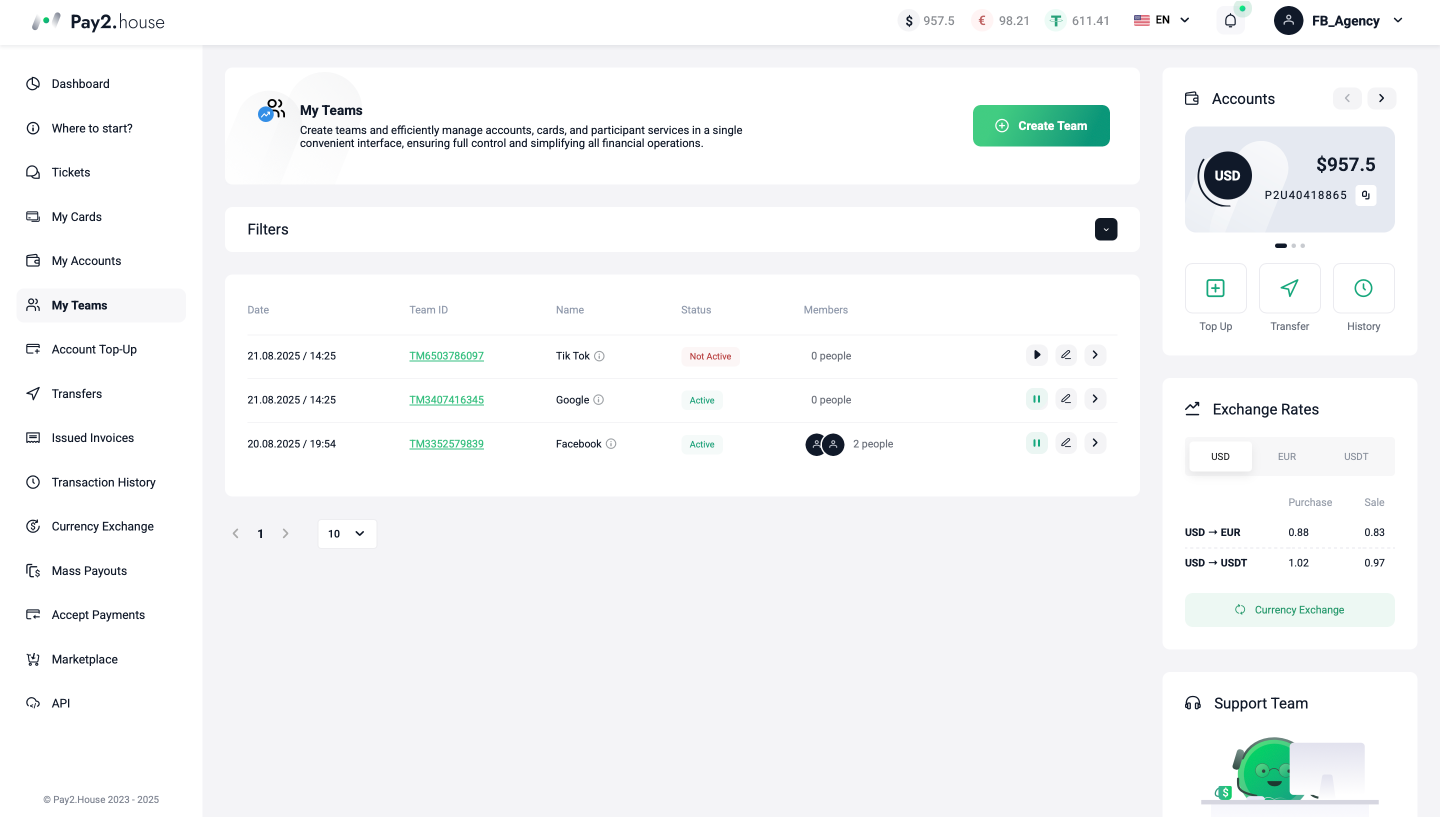Image resolution: width=1440 pixels, height=817 pixels.
Task: Click the Transfer paper plane icon
Action: pyautogui.click(x=1290, y=288)
